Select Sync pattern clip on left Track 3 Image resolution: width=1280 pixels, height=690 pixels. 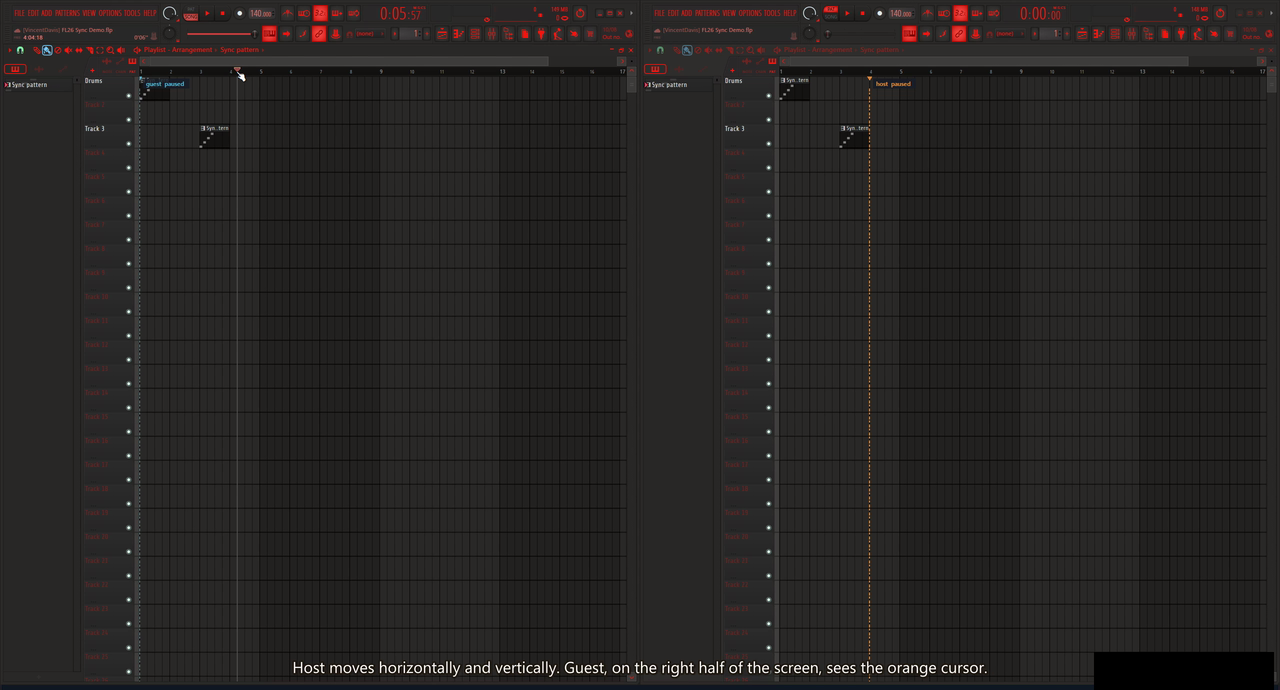point(214,136)
